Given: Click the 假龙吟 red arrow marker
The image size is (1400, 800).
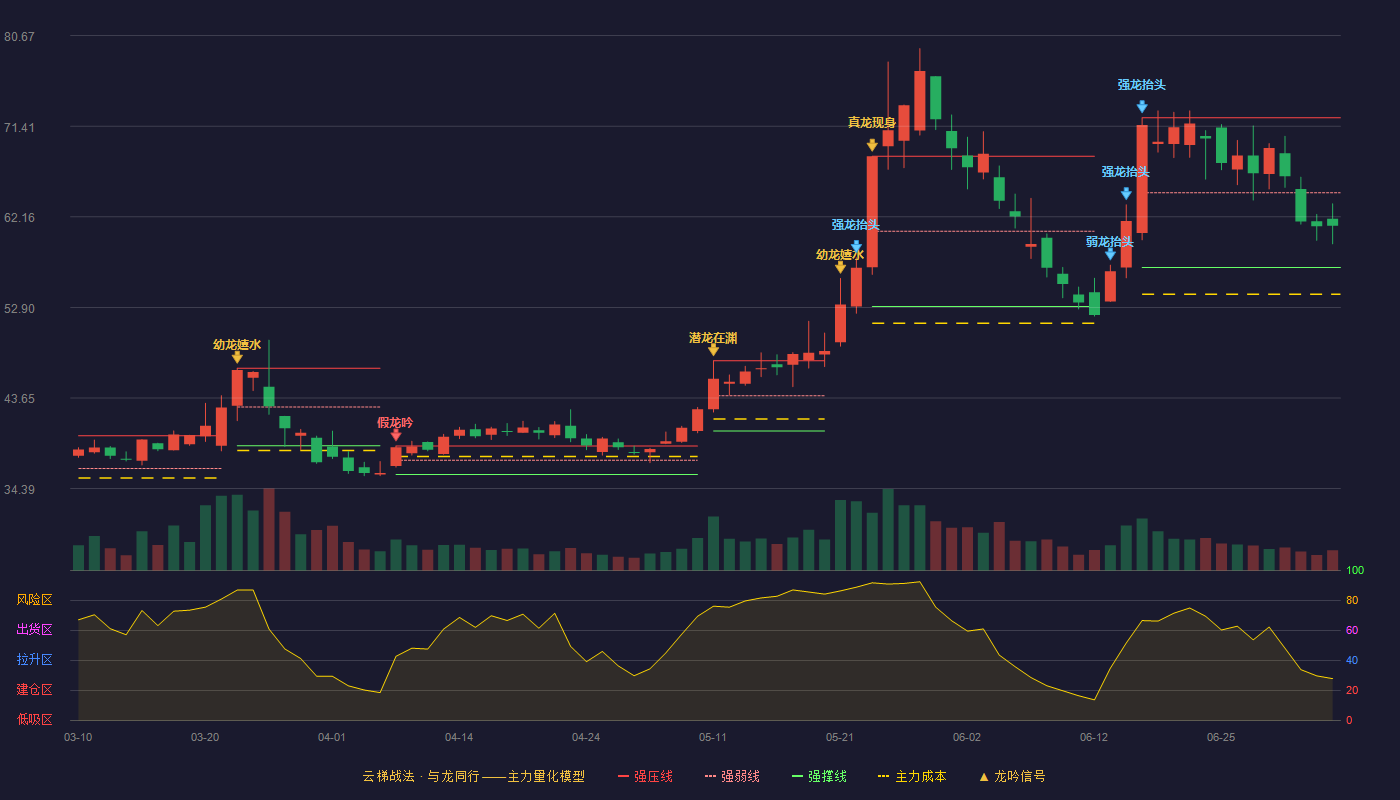Looking at the screenshot, I should pos(396,435).
